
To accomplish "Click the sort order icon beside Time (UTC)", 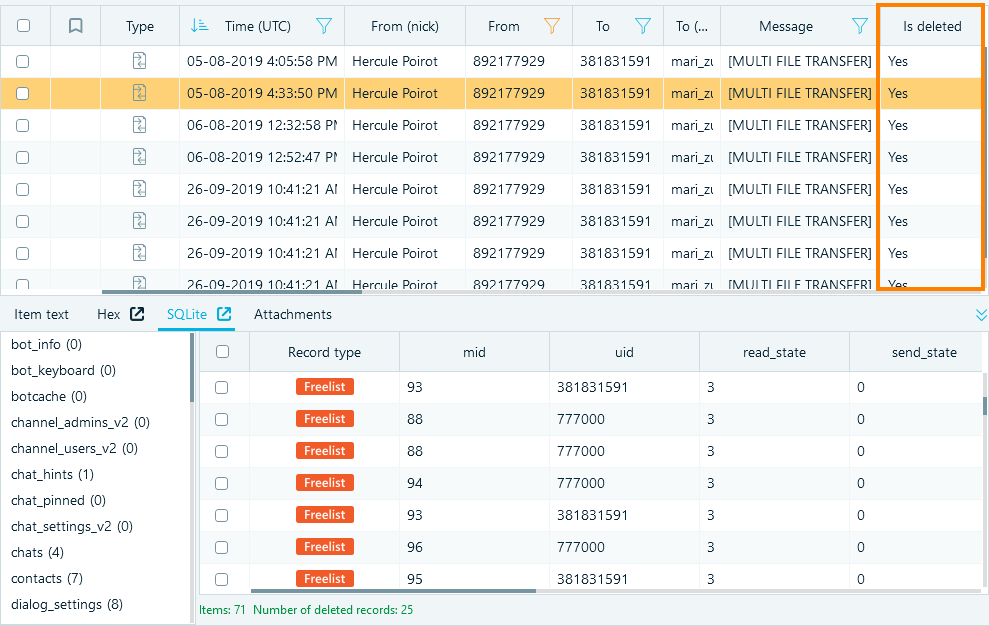I will [199, 26].
